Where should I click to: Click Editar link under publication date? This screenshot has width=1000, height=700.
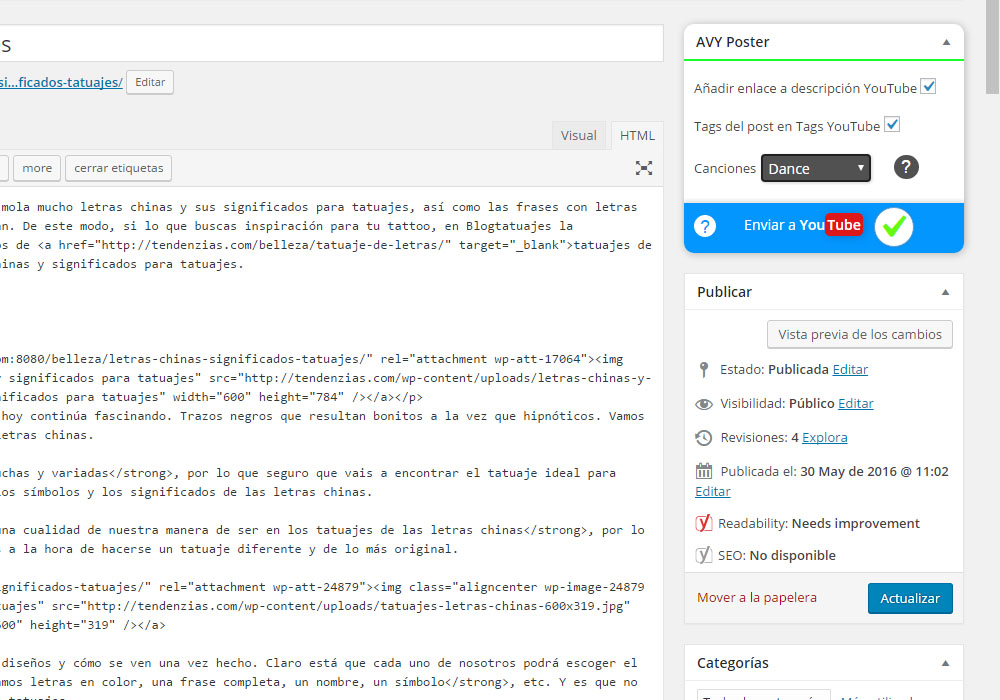(x=712, y=492)
